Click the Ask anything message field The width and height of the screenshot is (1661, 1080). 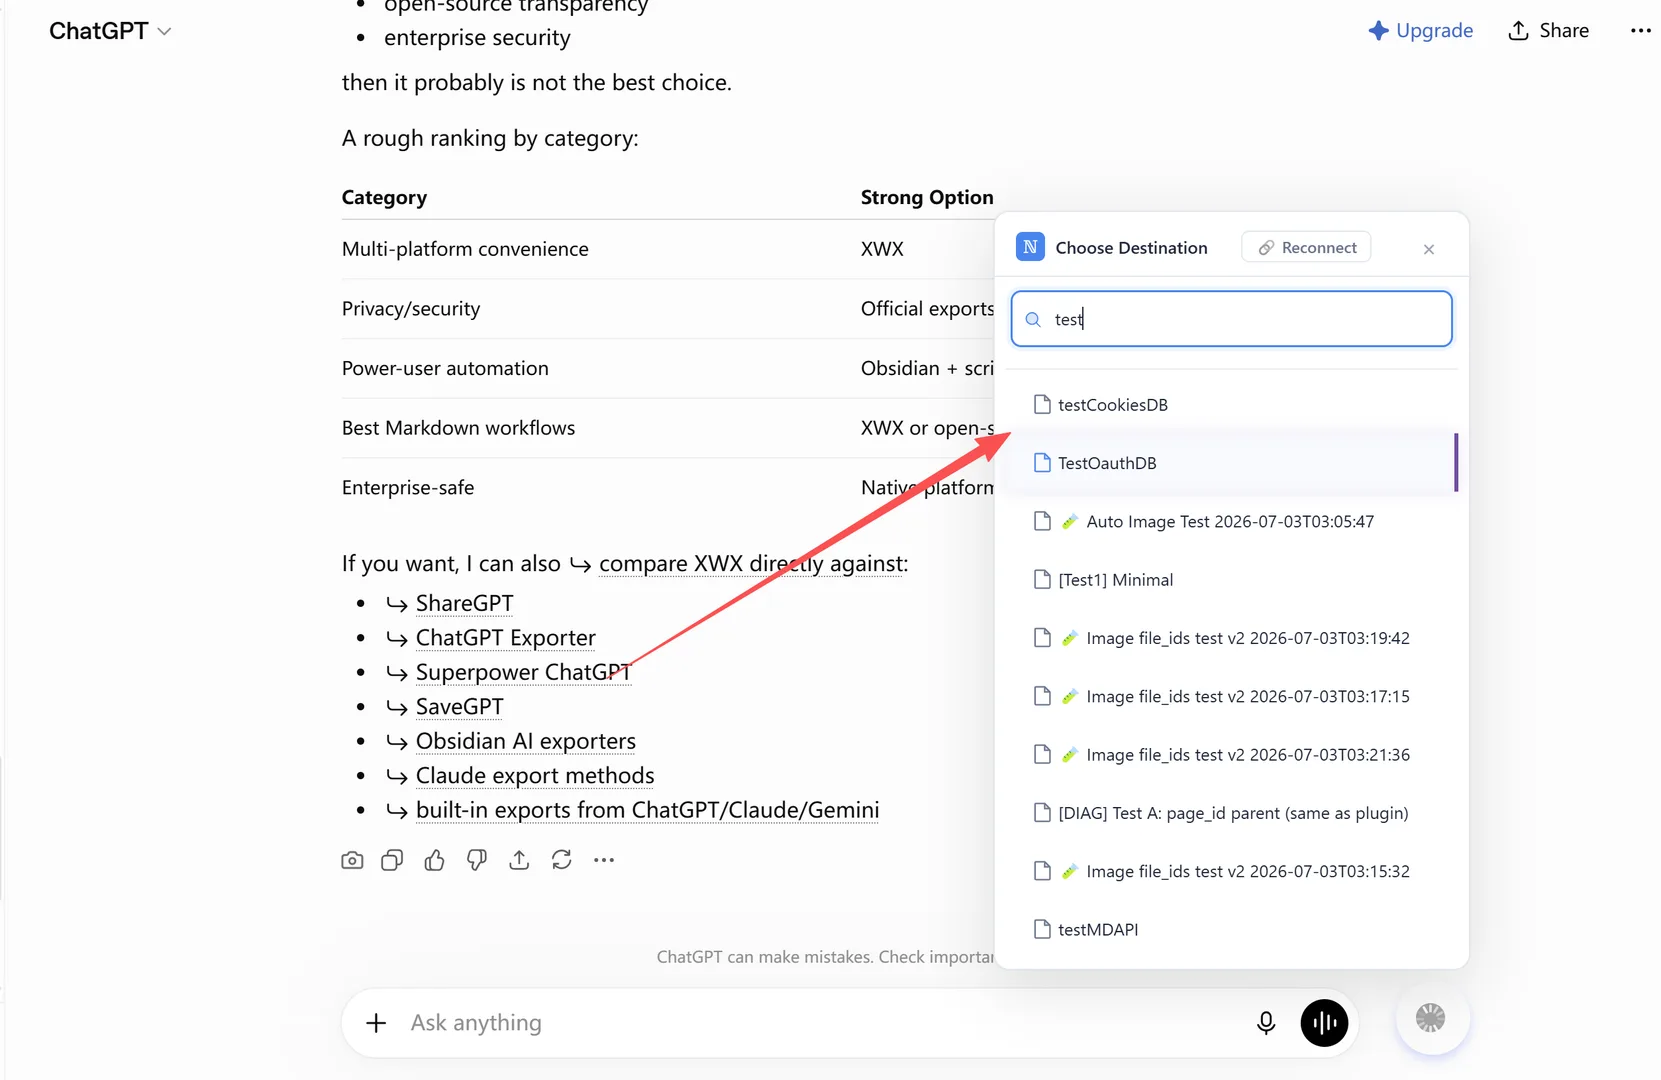tap(820, 1023)
